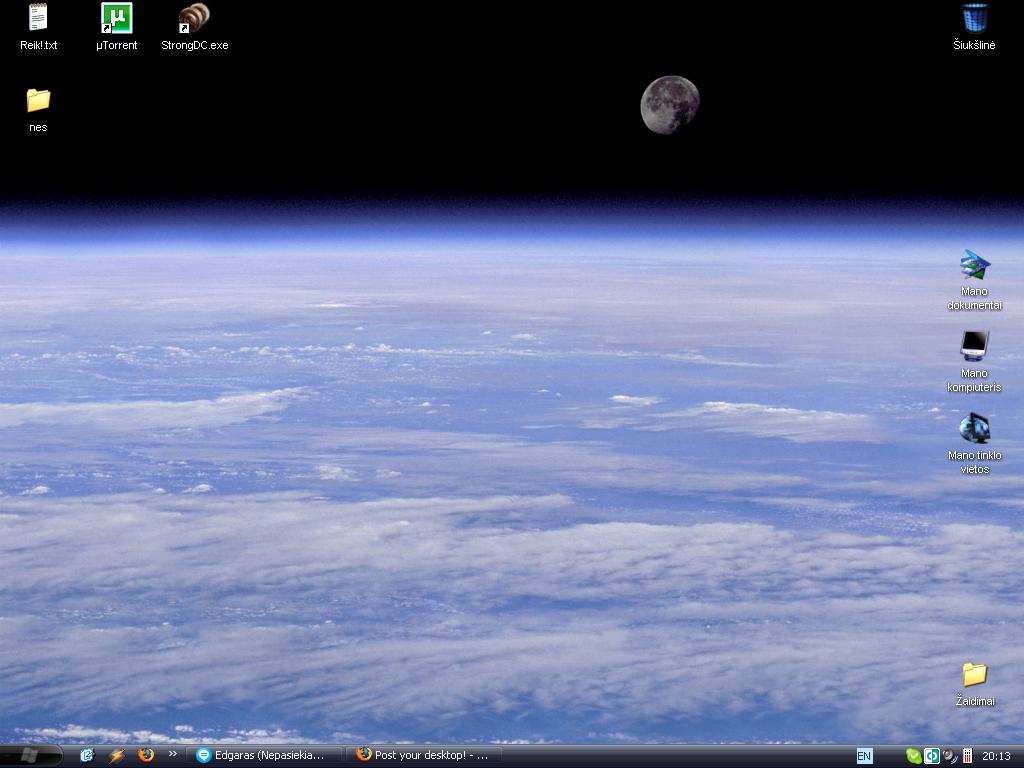Viewport: 1024px width, 768px height.
Task: Open the EN language bar indicator
Action: pyautogui.click(x=864, y=756)
